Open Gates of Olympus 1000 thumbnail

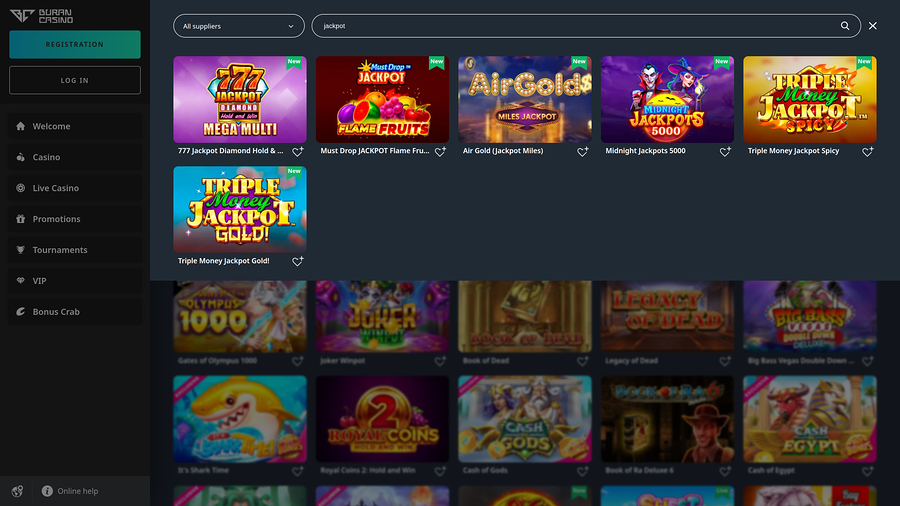240,316
